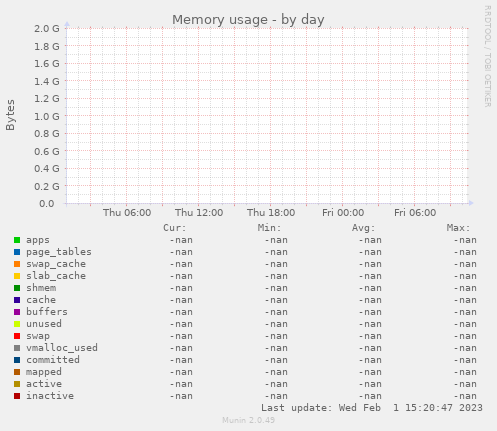Click the indigo cache legend swatch
The image size is (497, 431).
pos(17,300)
